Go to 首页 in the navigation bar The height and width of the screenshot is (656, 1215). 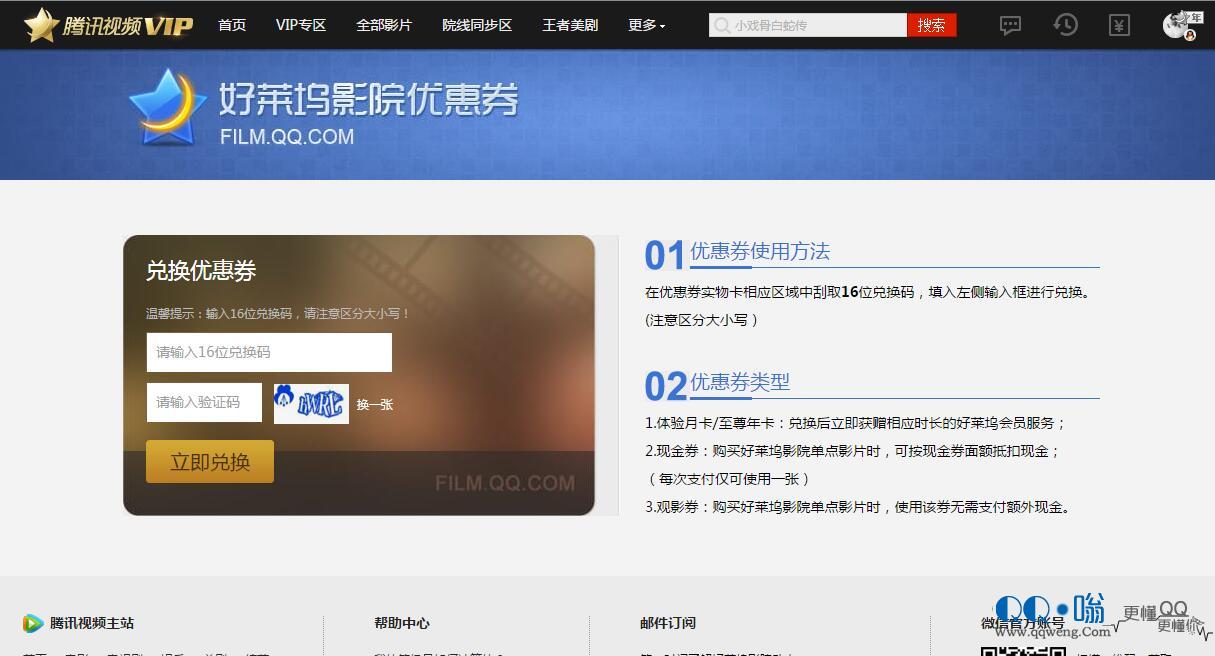[232, 25]
